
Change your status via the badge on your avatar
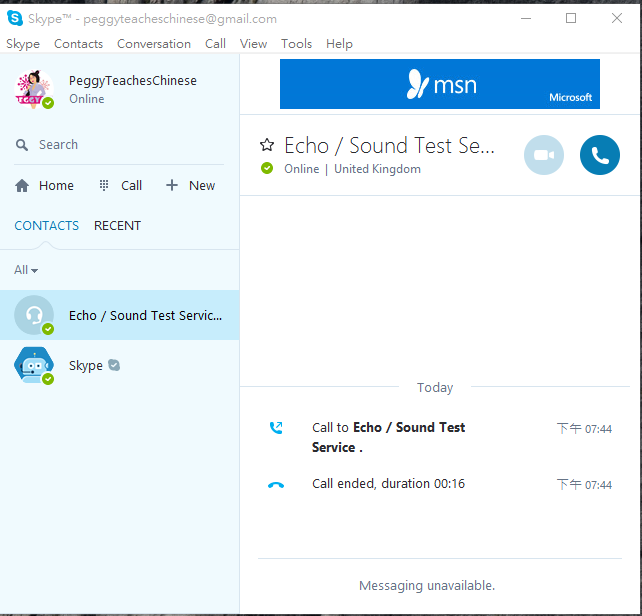[48, 103]
